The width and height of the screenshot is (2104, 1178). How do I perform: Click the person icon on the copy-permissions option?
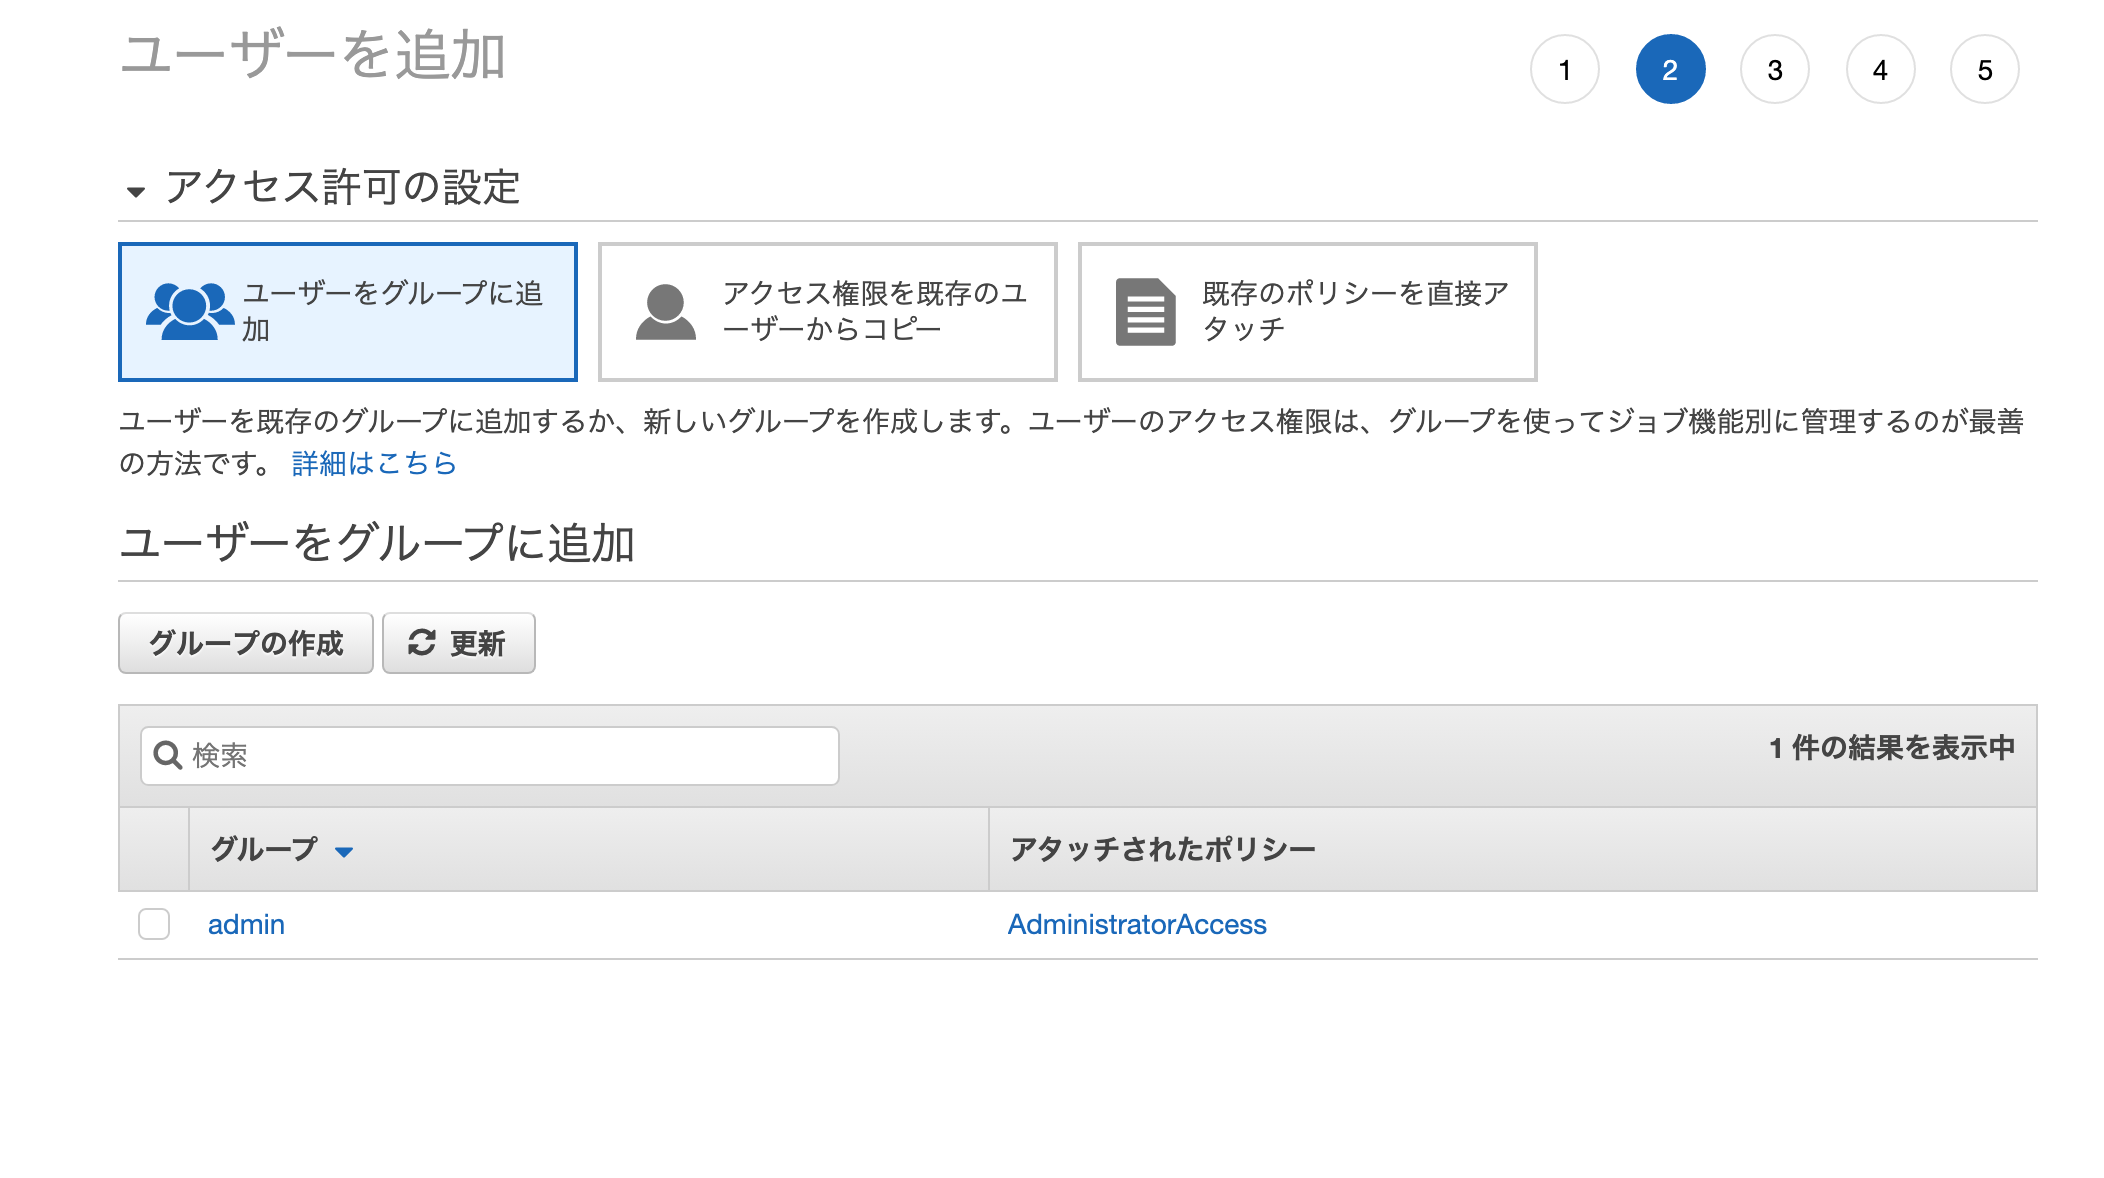(666, 311)
